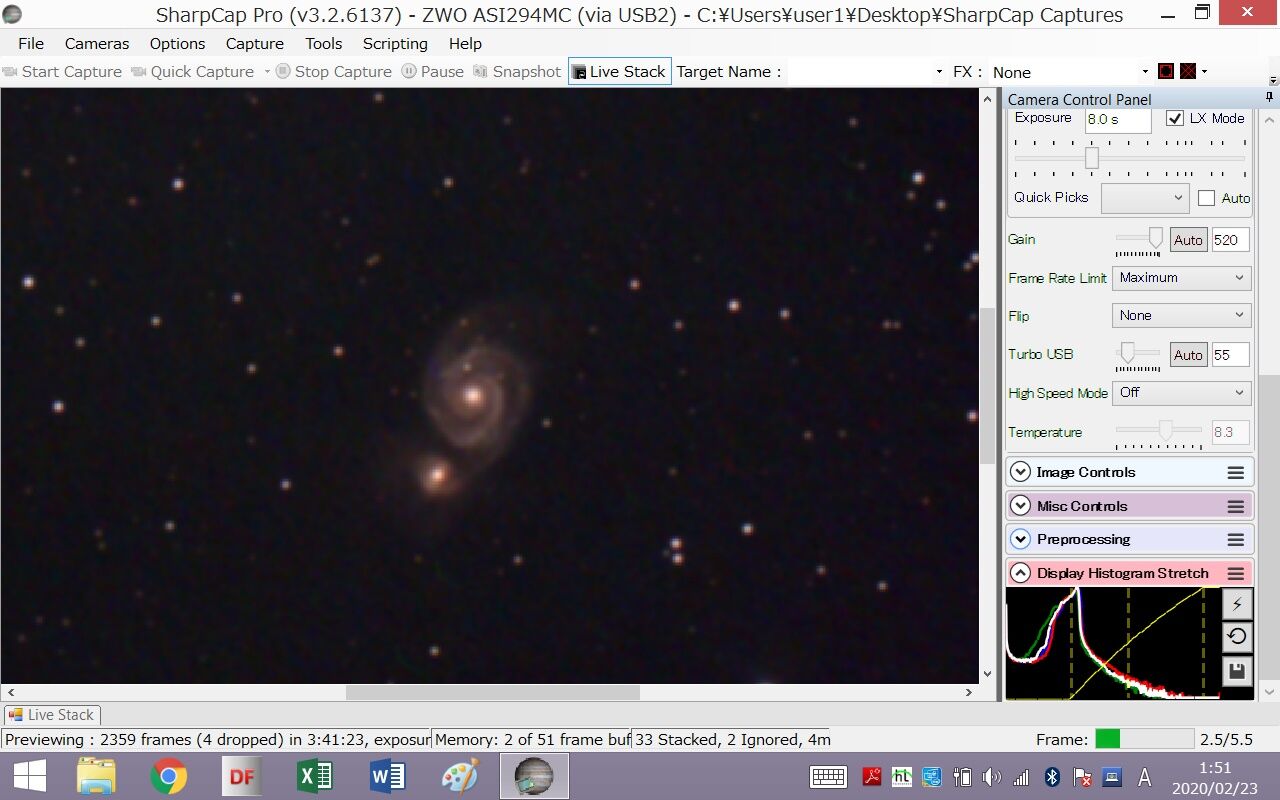This screenshot has height=800, width=1280.
Task: Click the Exposure slider track
Action: [x=1130, y=158]
